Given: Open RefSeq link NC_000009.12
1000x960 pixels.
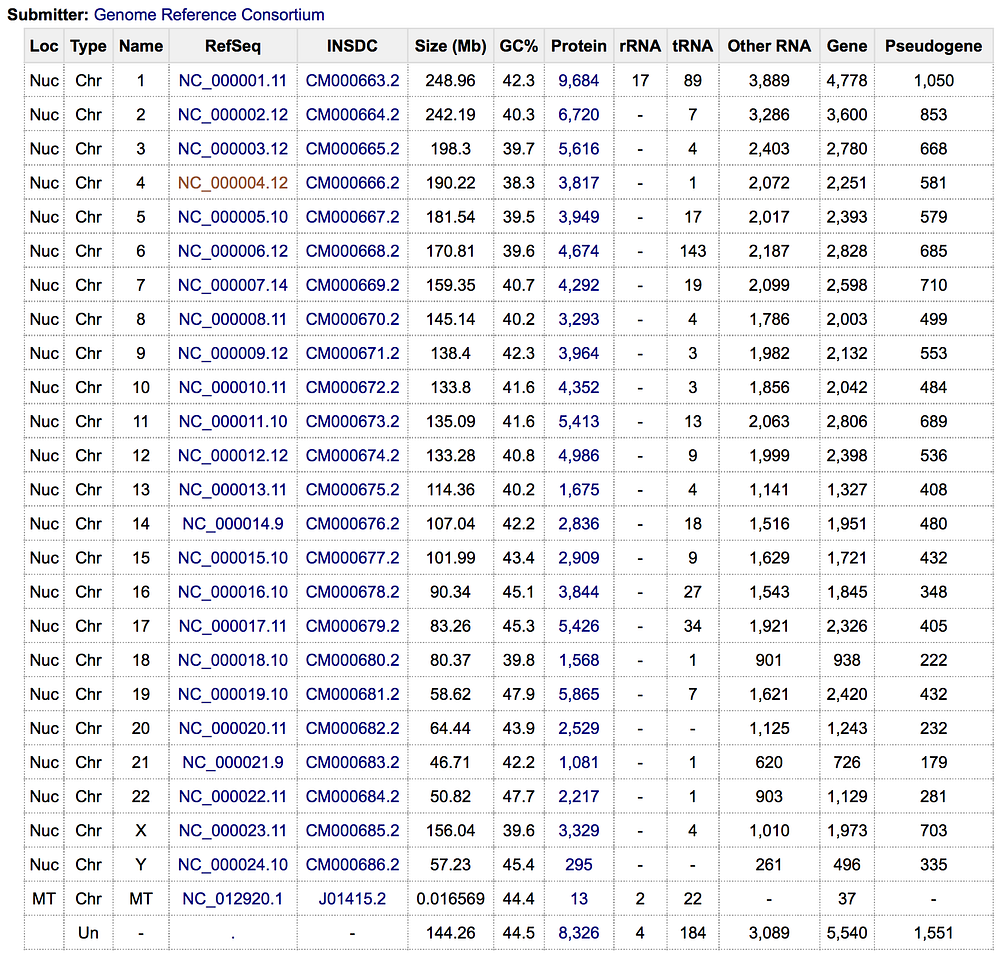Looking at the screenshot, I should (x=233, y=353).
